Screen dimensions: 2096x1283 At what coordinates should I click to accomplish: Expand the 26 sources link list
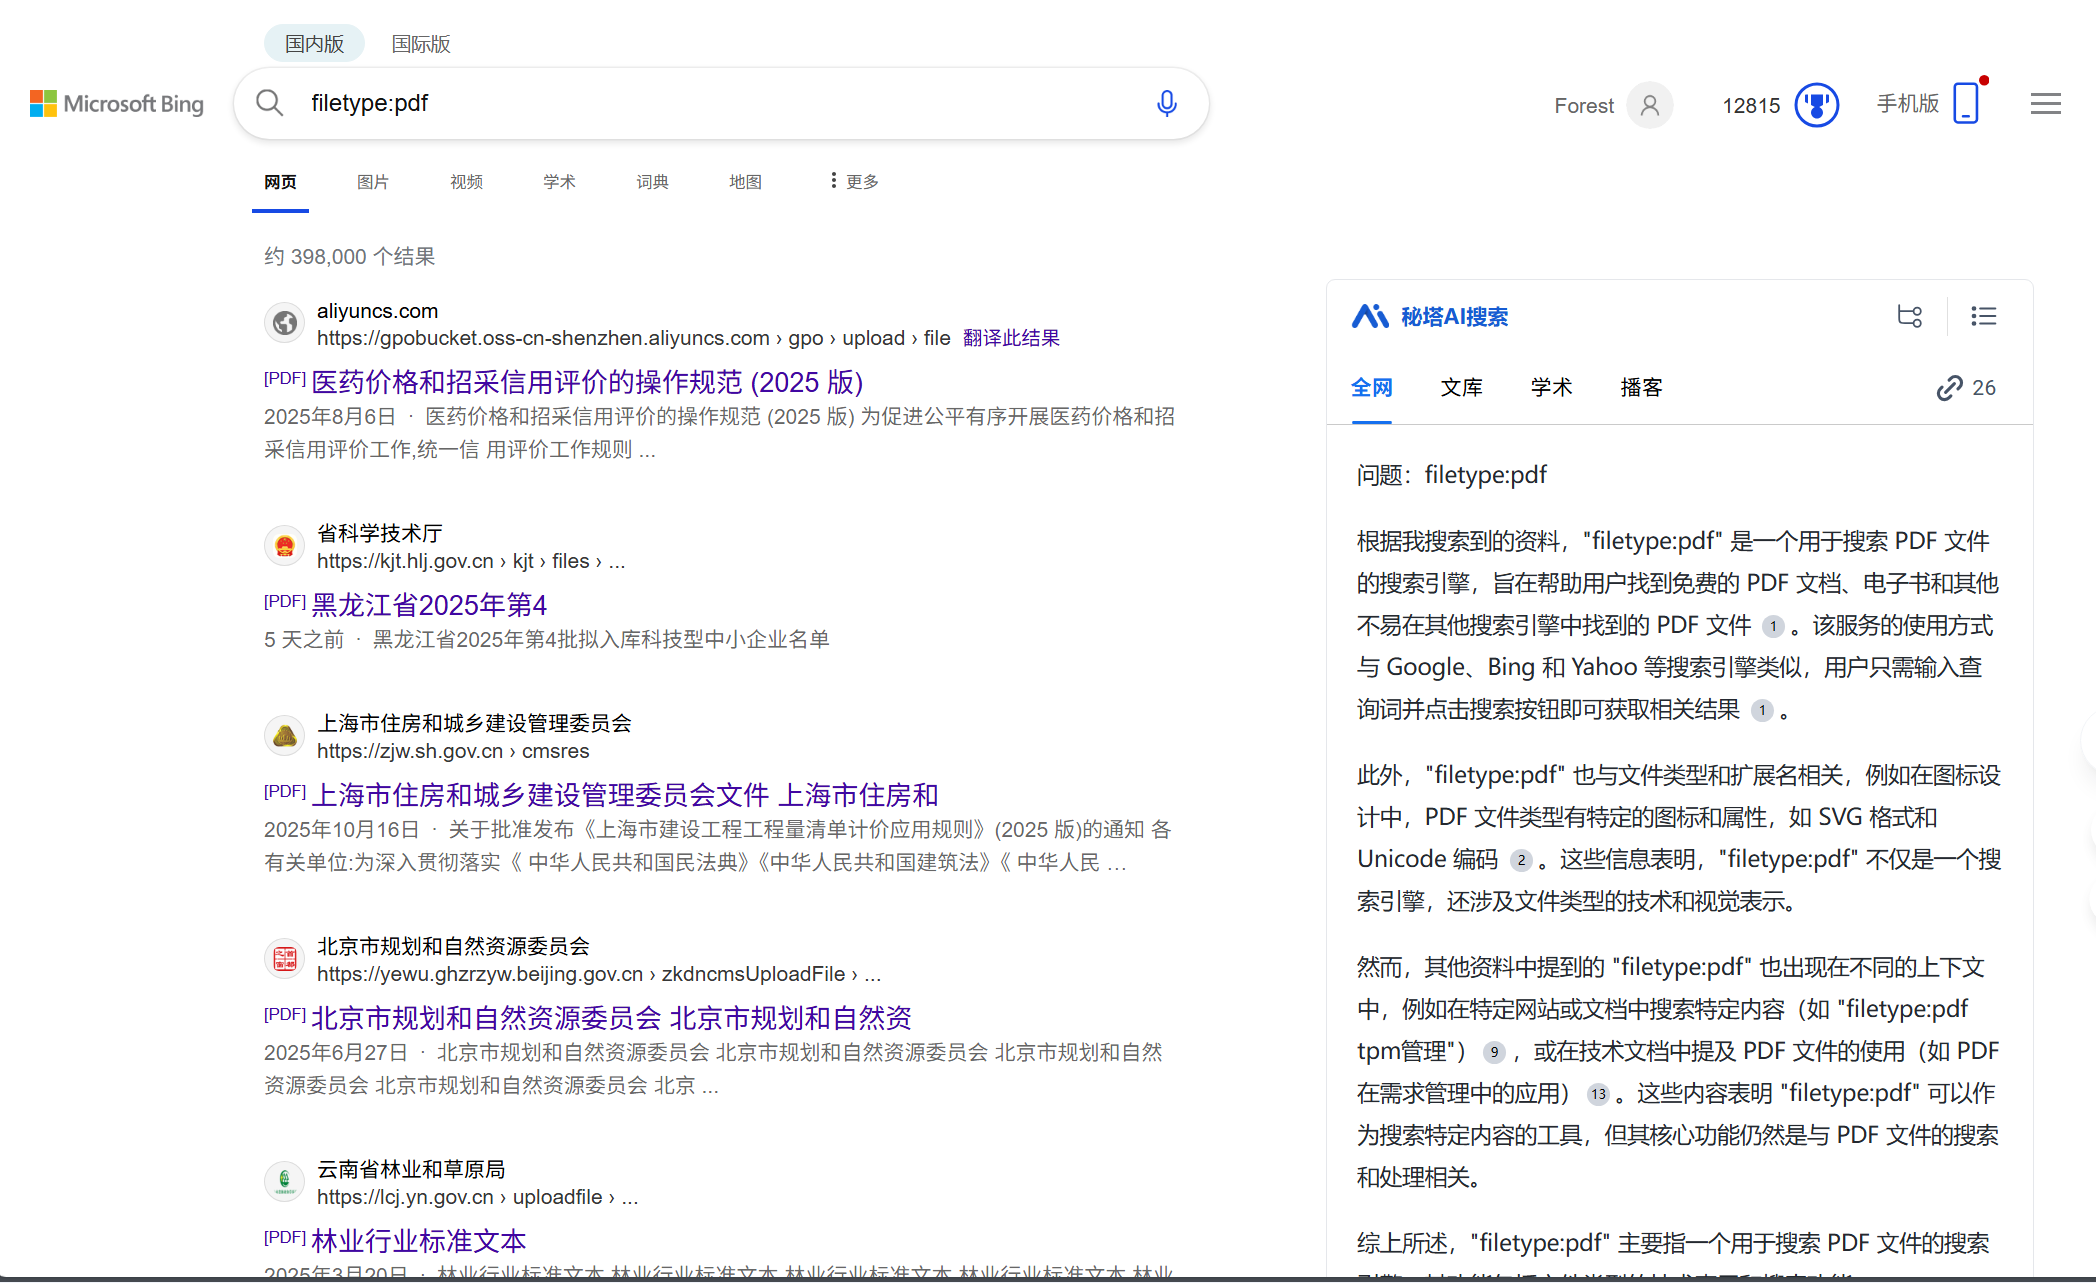(x=1964, y=387)
